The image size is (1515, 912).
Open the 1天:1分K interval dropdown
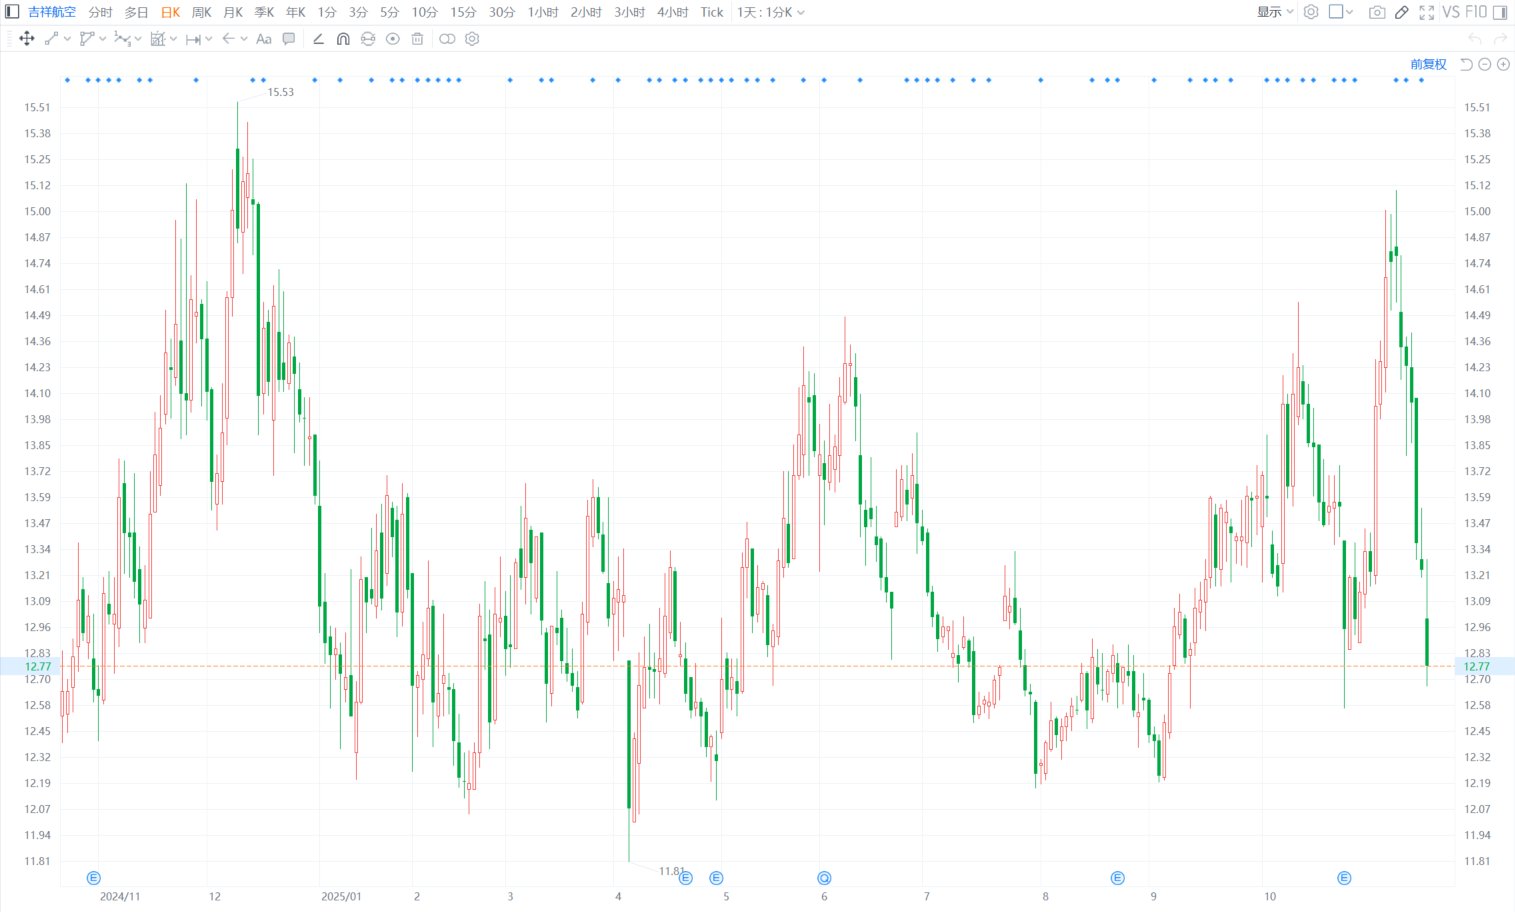point(770,12)
